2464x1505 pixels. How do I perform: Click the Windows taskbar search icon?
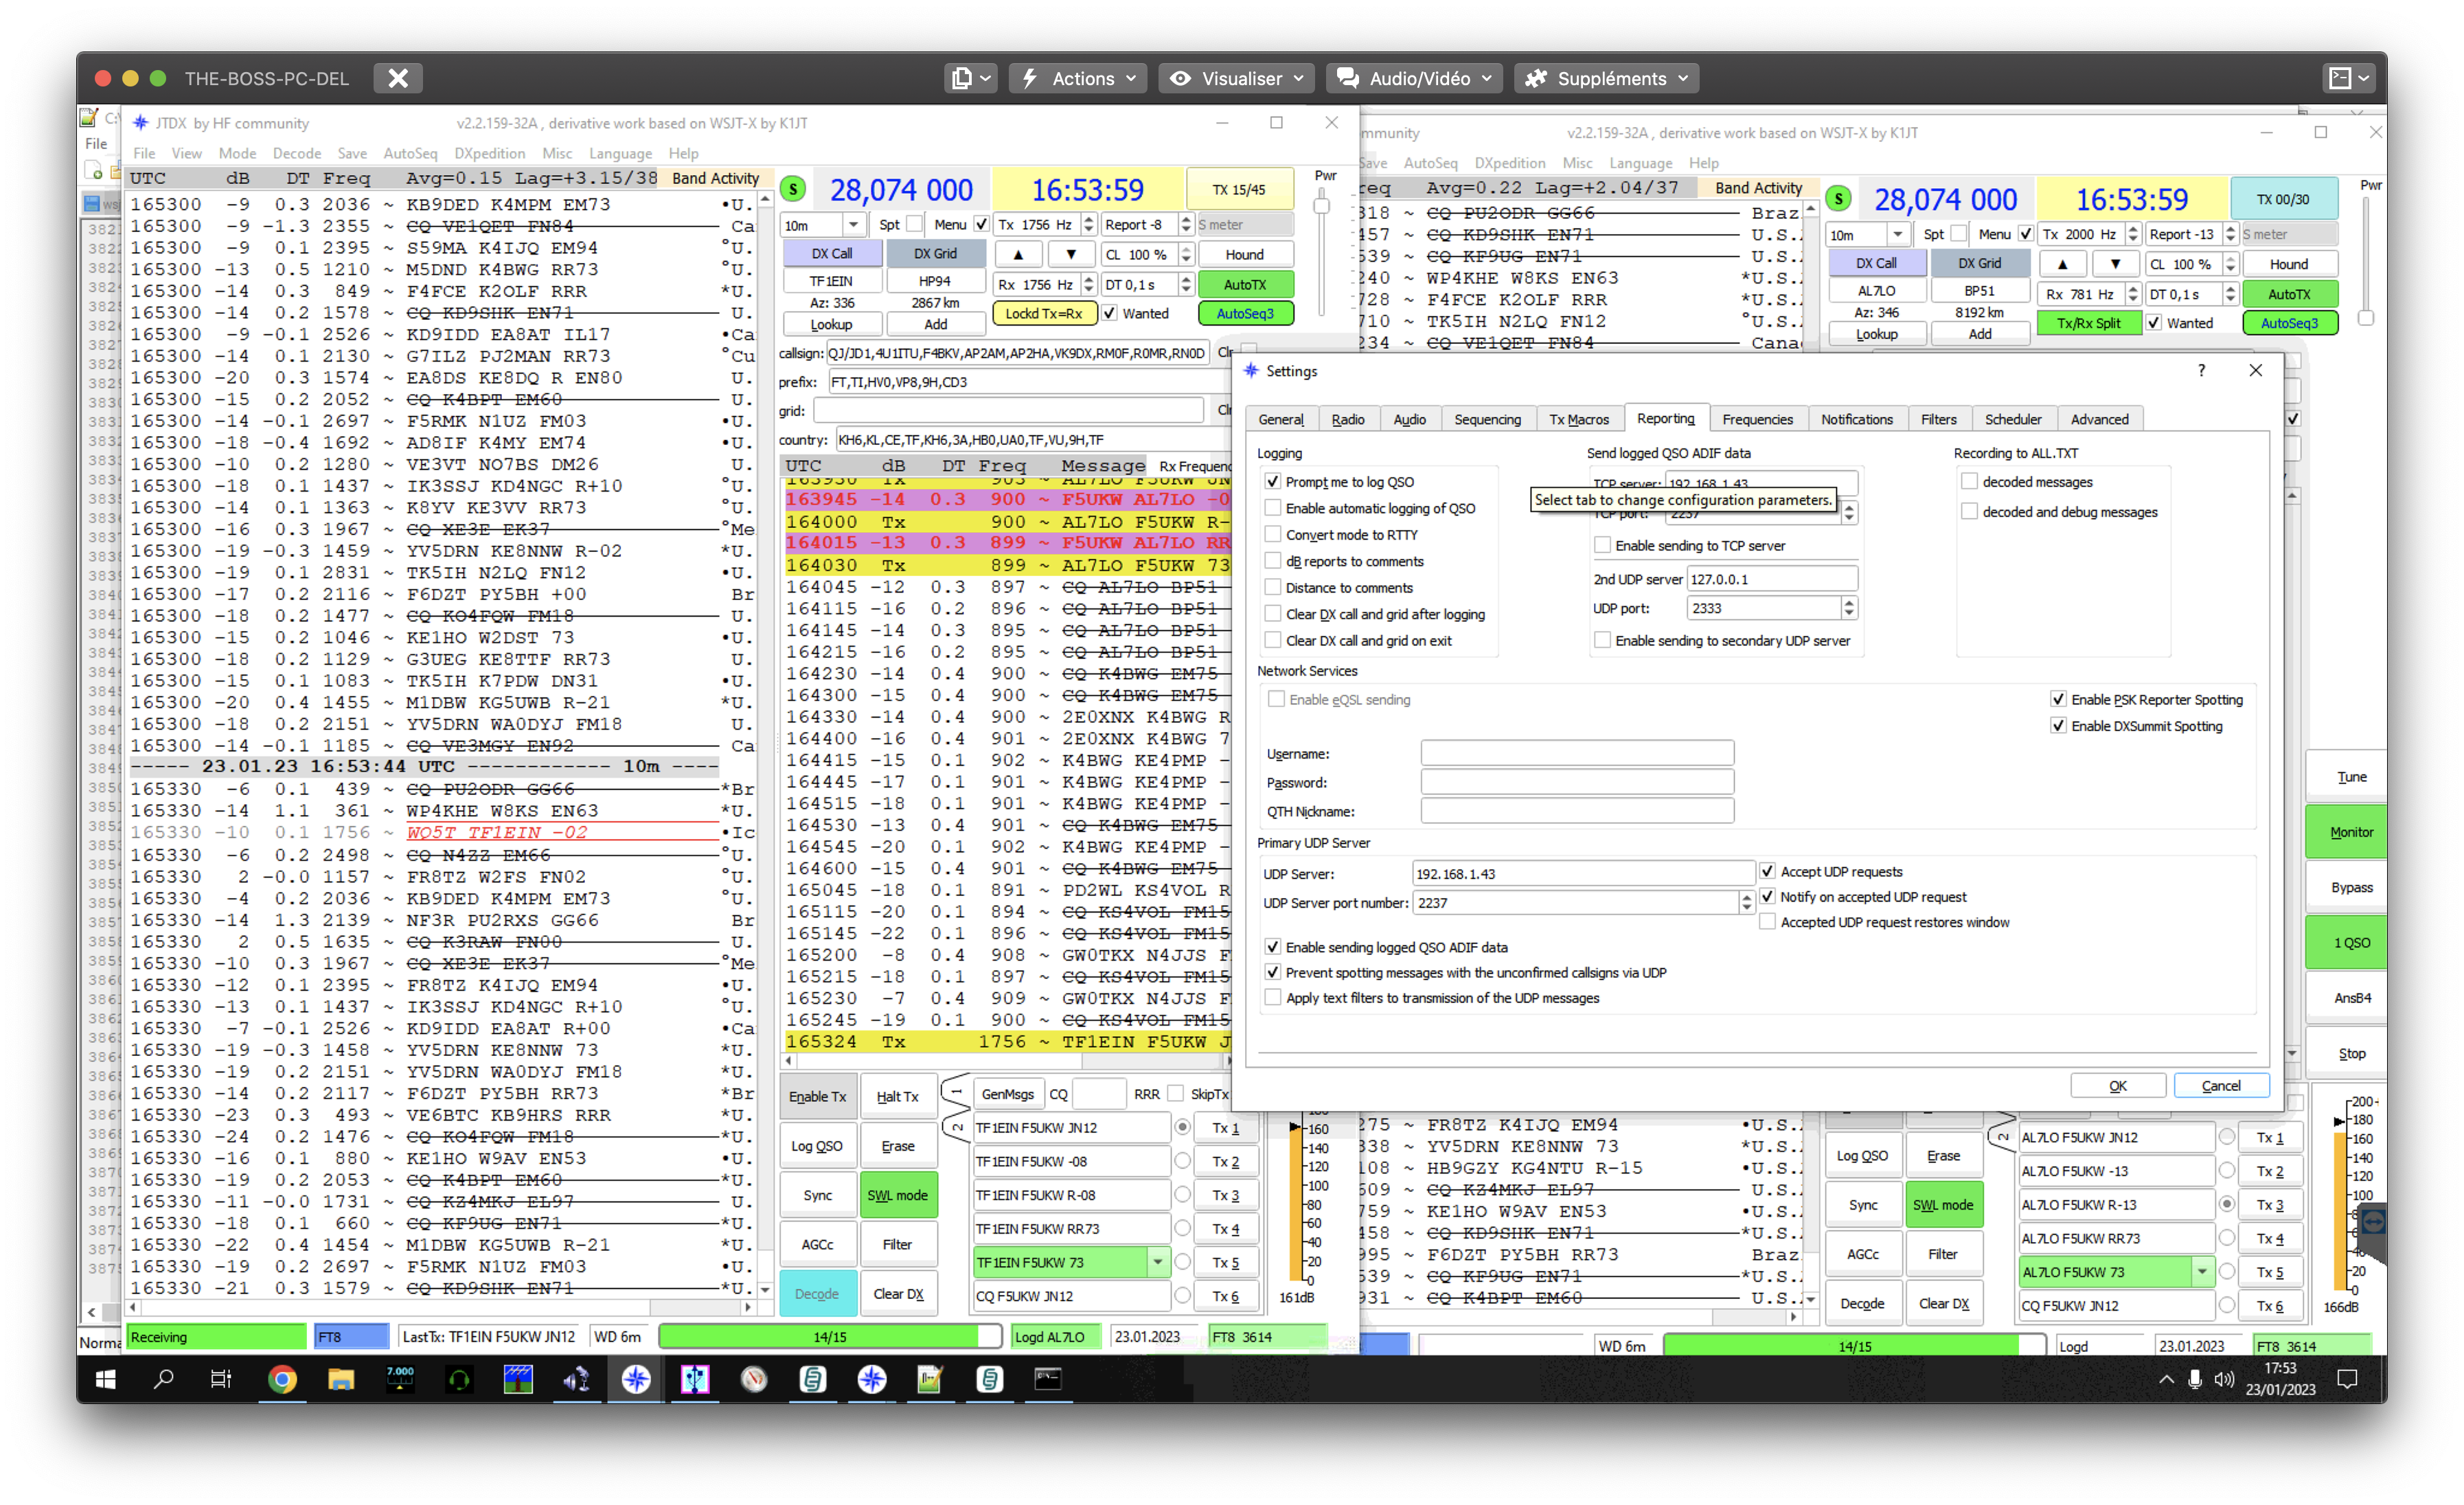click(163, 1380)
